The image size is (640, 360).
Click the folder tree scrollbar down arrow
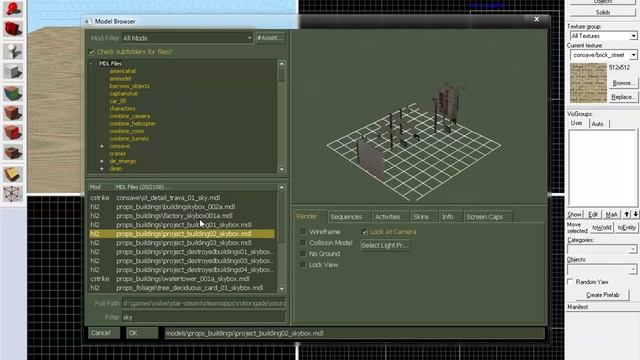click(282, 169)
